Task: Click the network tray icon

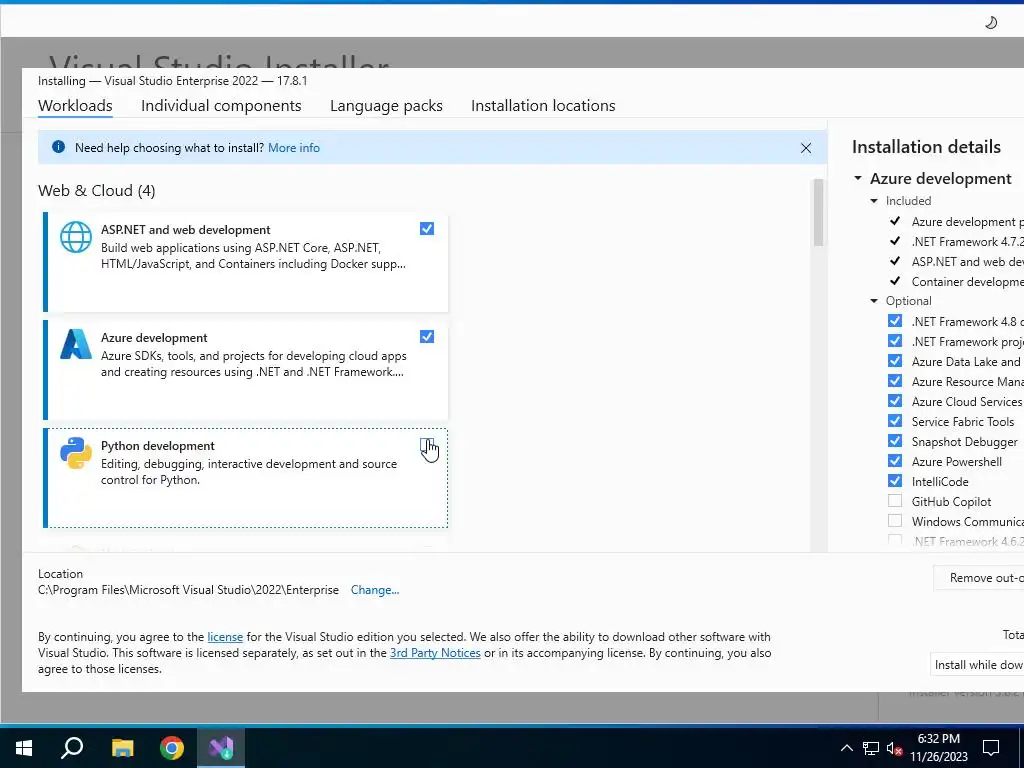Action: click(x=871, y=748)
